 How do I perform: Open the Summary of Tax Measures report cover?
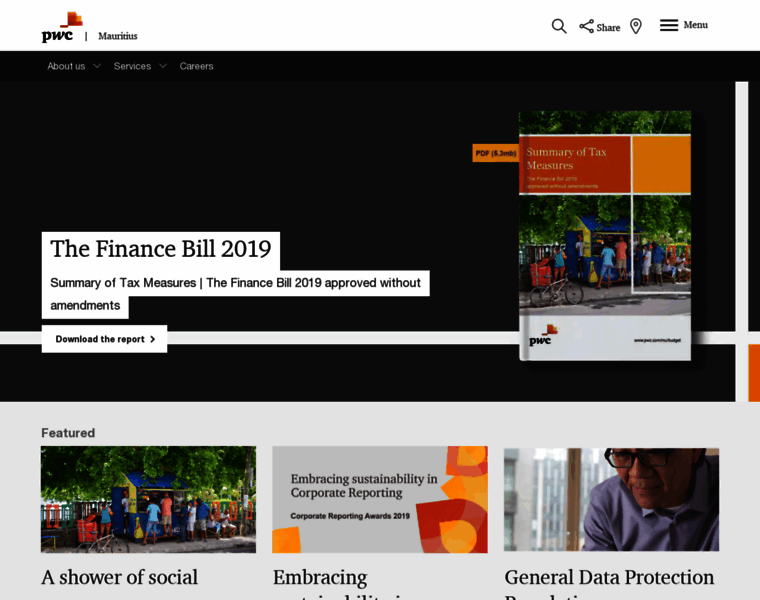pos(605,236)
